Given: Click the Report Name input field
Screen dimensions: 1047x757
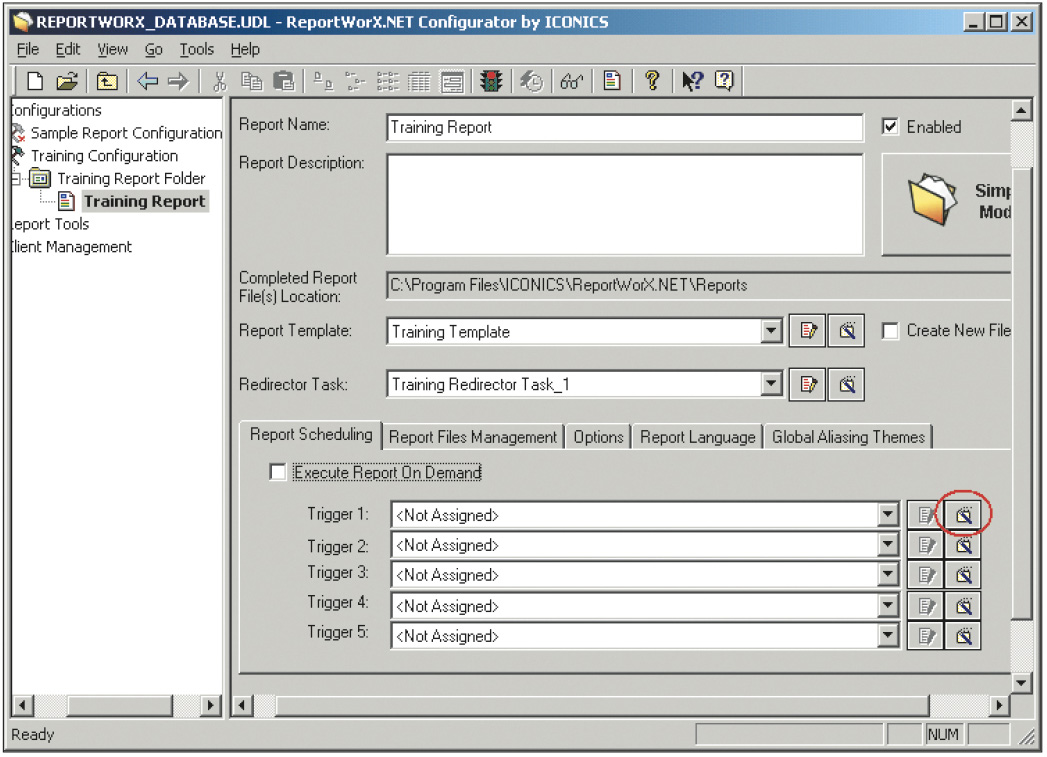Looking at the screenshot, I should (x=625, y=127).
